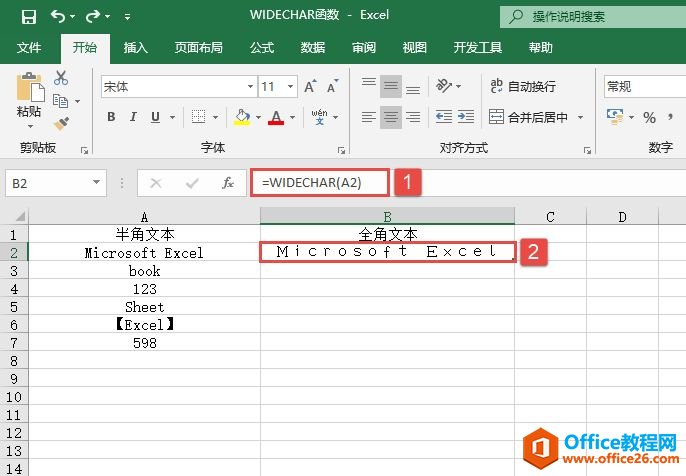Open the font size 11 dropdown
Viewport: 686px width, 476px height.
(x=290, y=86)
